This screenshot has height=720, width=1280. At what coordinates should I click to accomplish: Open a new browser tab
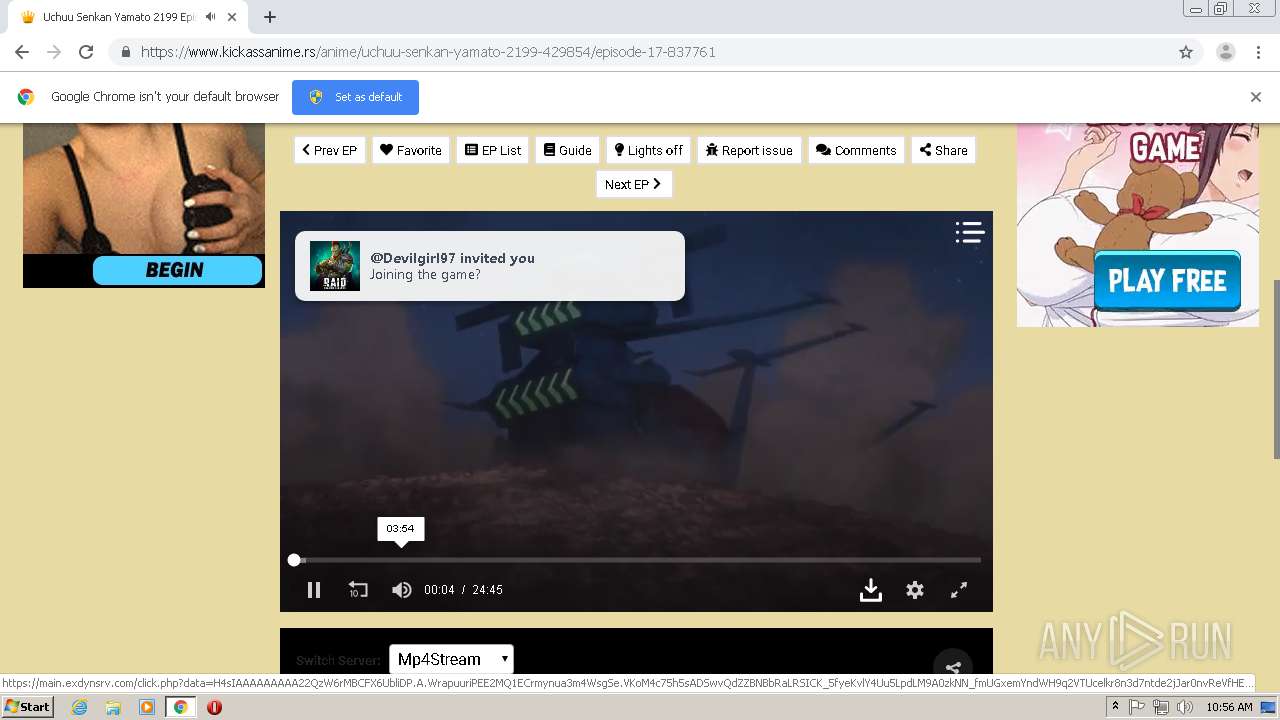coord(270,17)
